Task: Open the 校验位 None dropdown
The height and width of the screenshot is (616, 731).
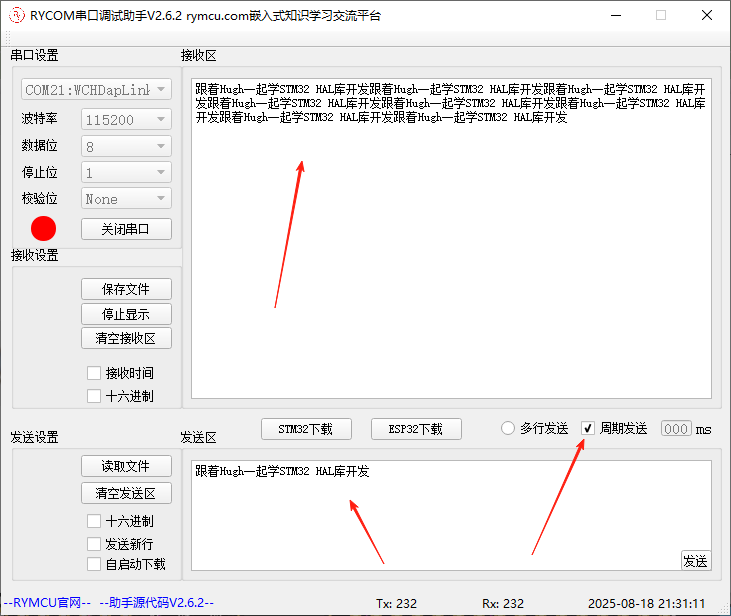Action: point(126,199)
